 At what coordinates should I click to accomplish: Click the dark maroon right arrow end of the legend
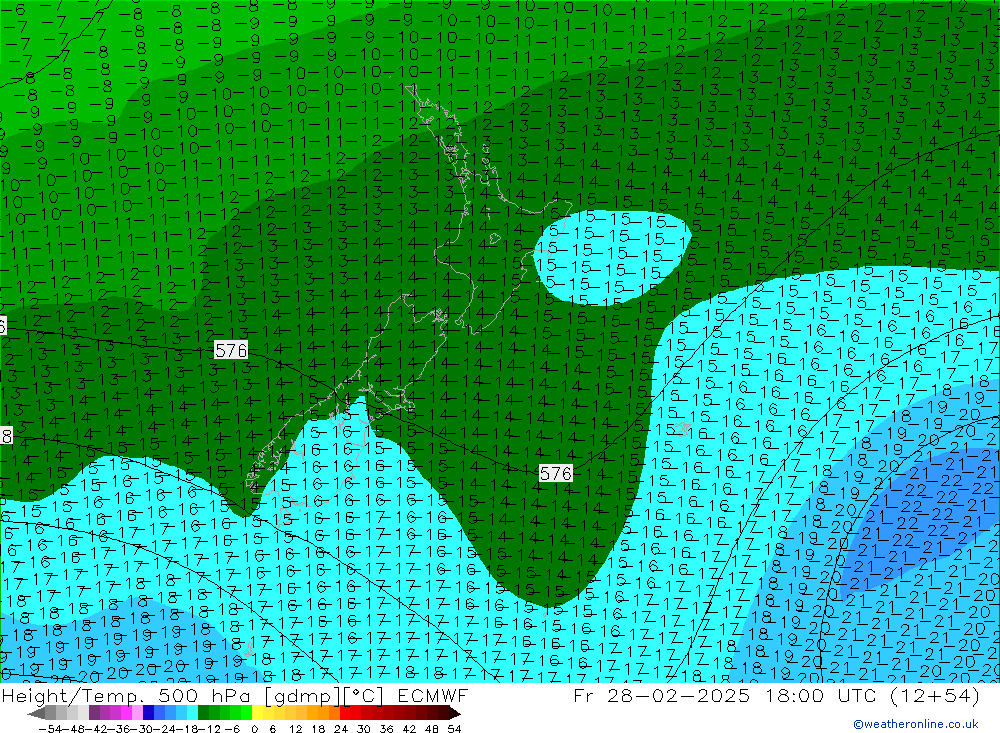pos(455,713)
